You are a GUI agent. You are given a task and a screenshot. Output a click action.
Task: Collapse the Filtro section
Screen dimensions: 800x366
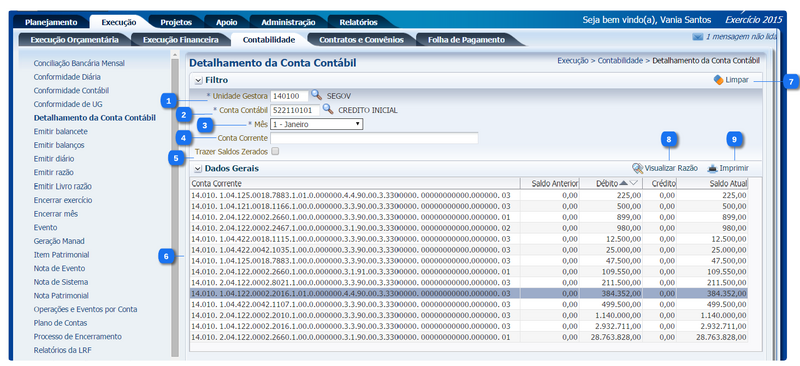pos(198,80)
